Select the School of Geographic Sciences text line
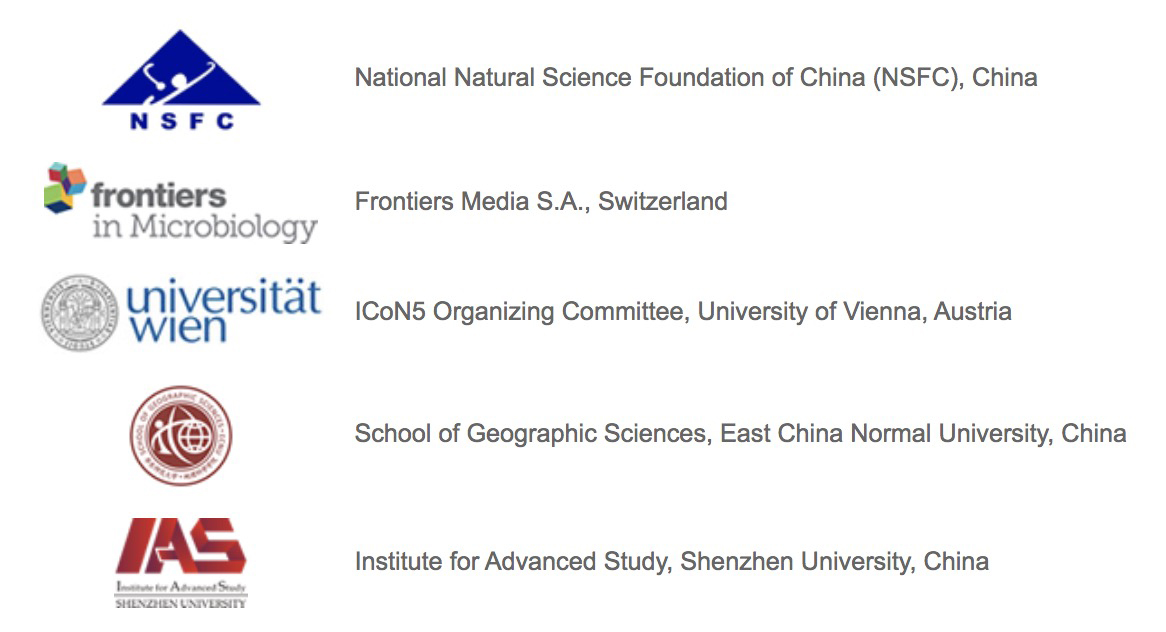 tap(741, 433)
